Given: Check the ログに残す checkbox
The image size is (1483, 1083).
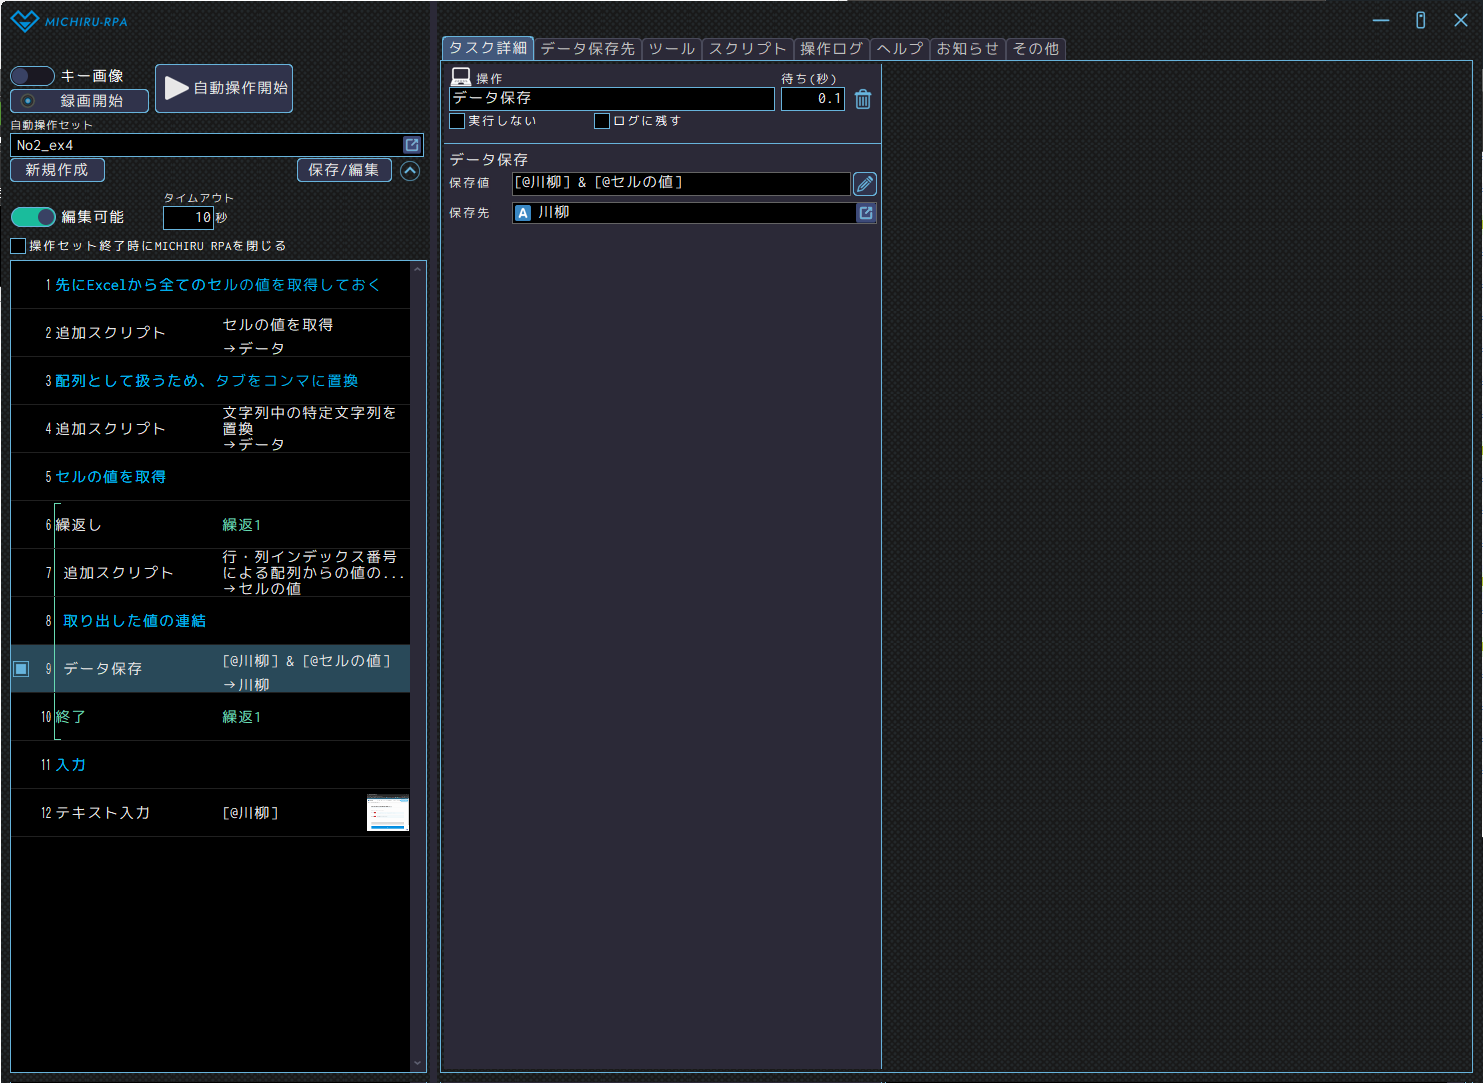Looking at the screenshot, I should (602, 121).
